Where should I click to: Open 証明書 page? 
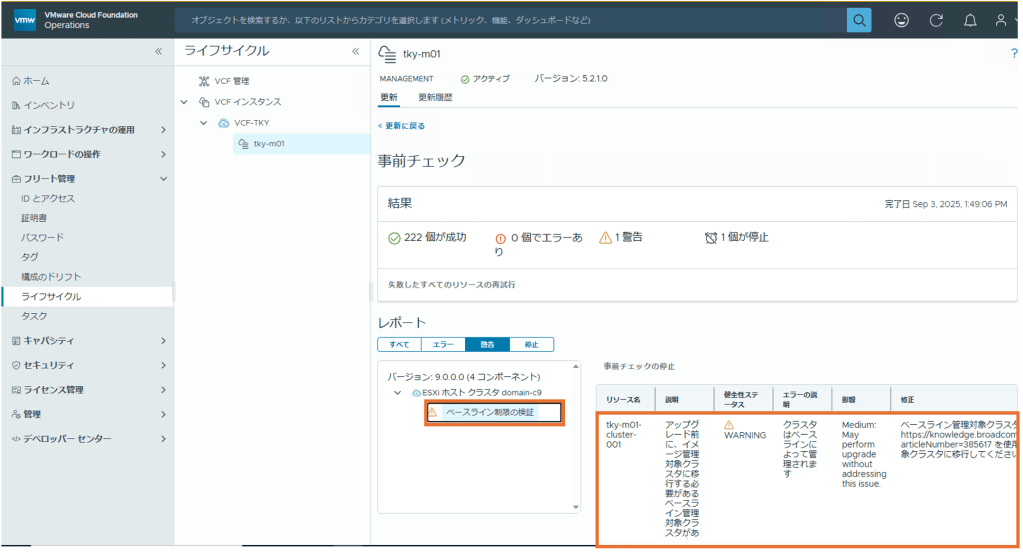click(x=34, y=218)
